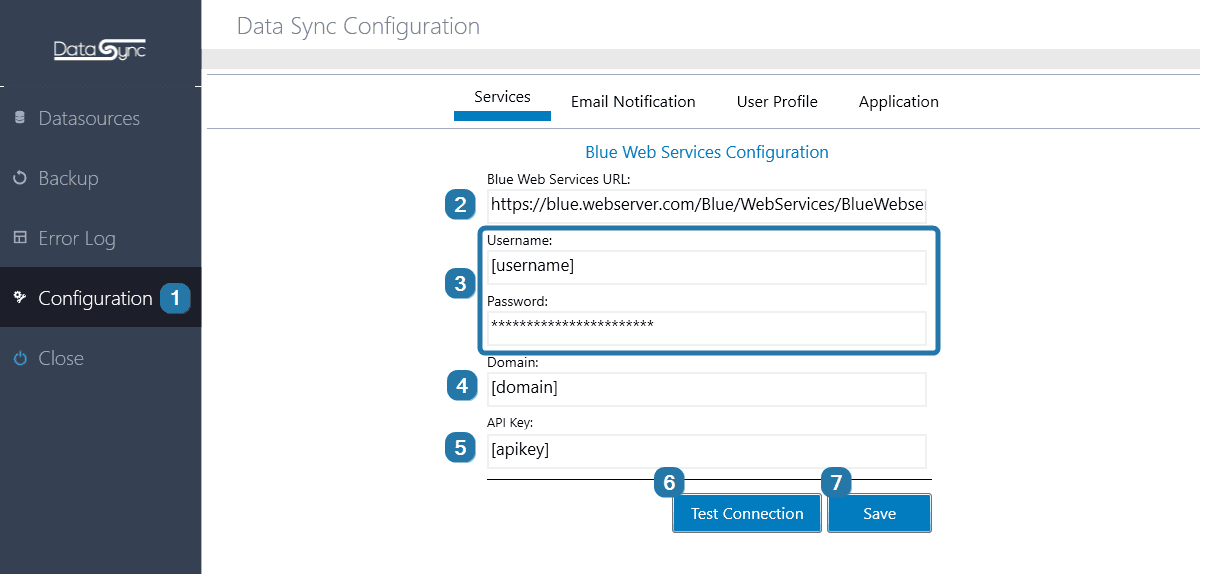Open the Backup sidebar item

click(x=100, y=178)
